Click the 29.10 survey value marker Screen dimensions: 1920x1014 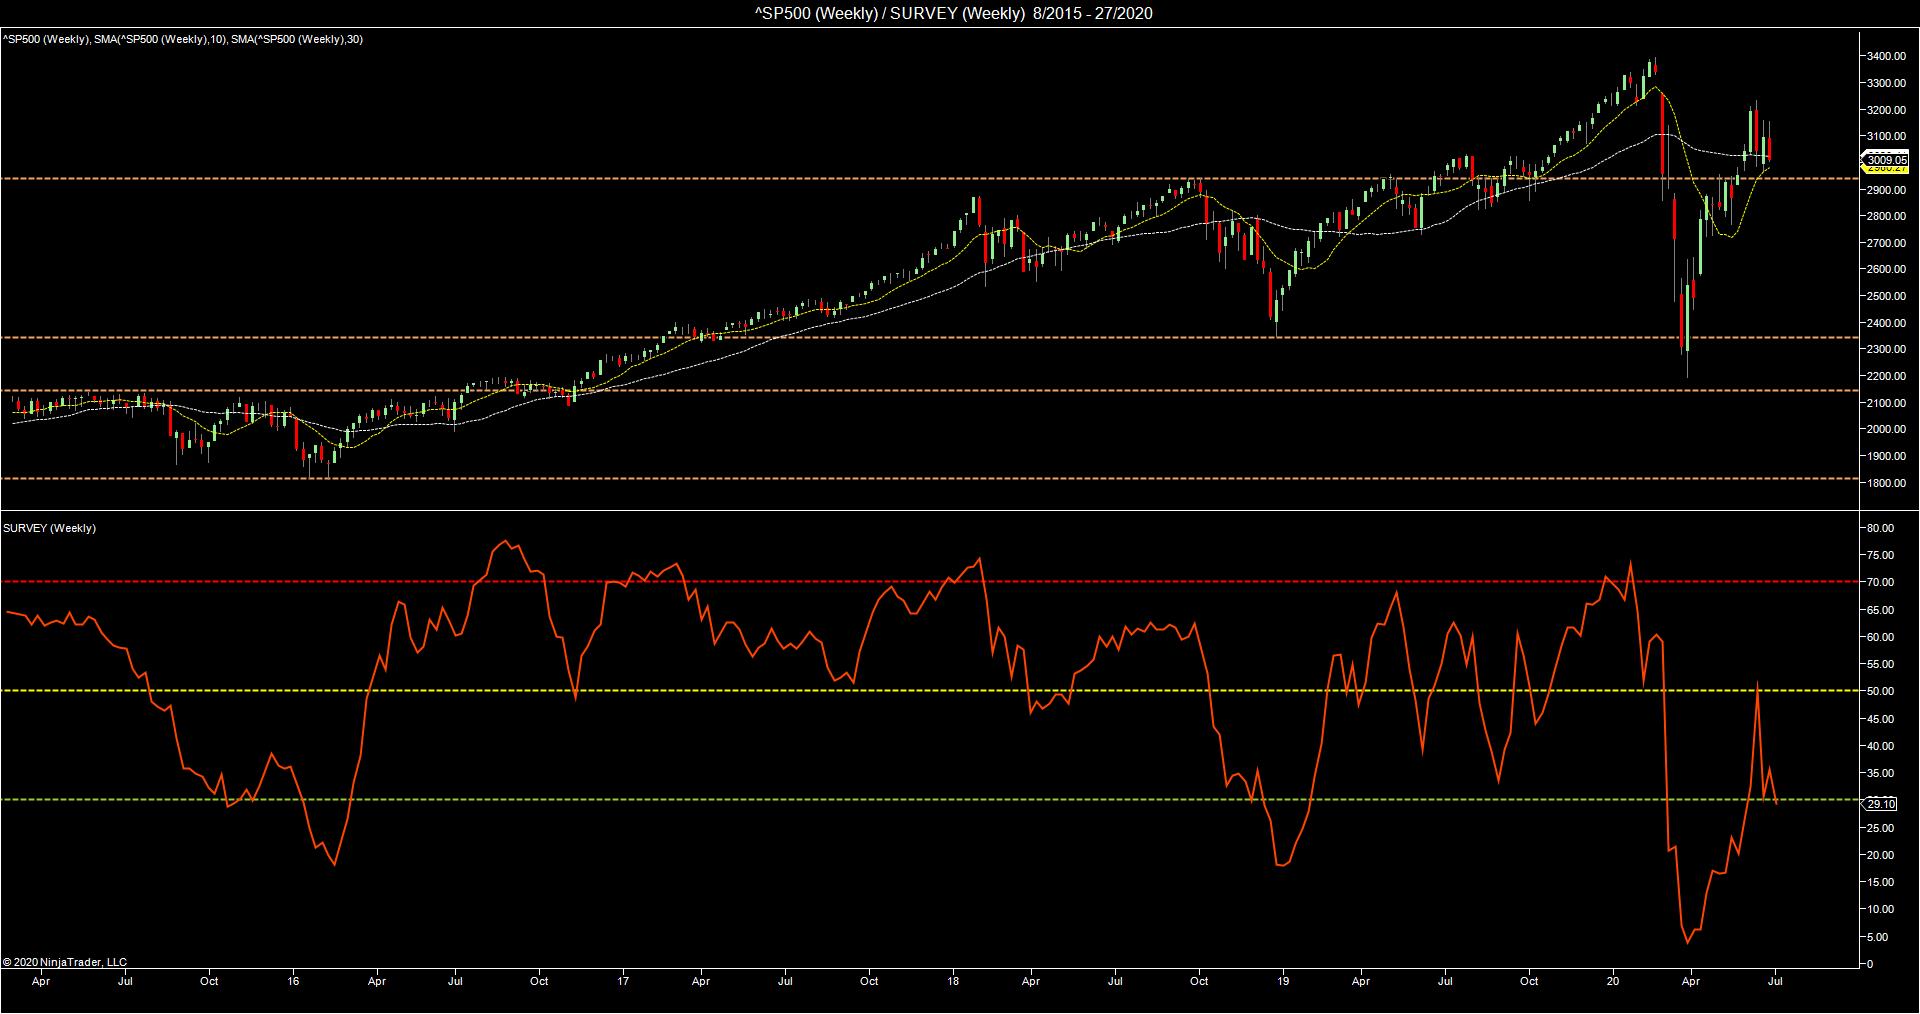point(1881,804)
